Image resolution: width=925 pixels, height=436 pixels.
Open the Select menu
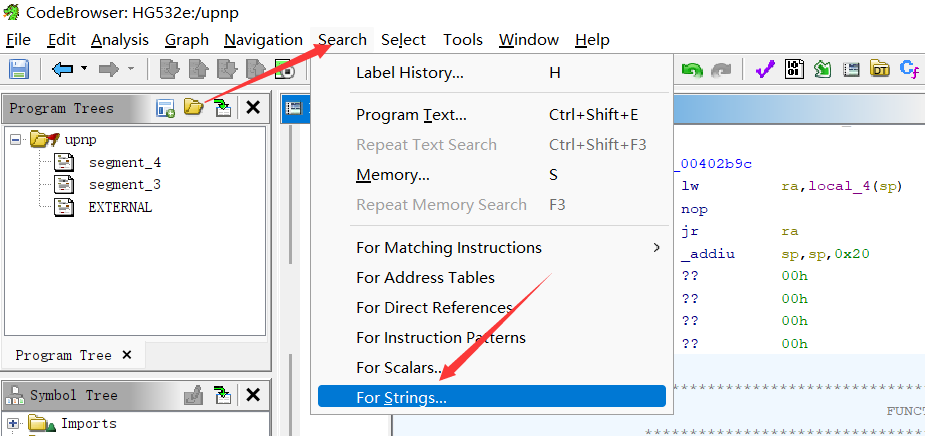403,40
